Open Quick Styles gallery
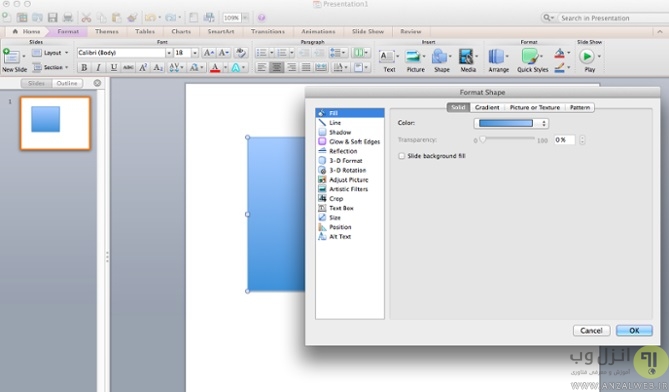The width and height of the screenshot is (669, 392). point(532,61)
